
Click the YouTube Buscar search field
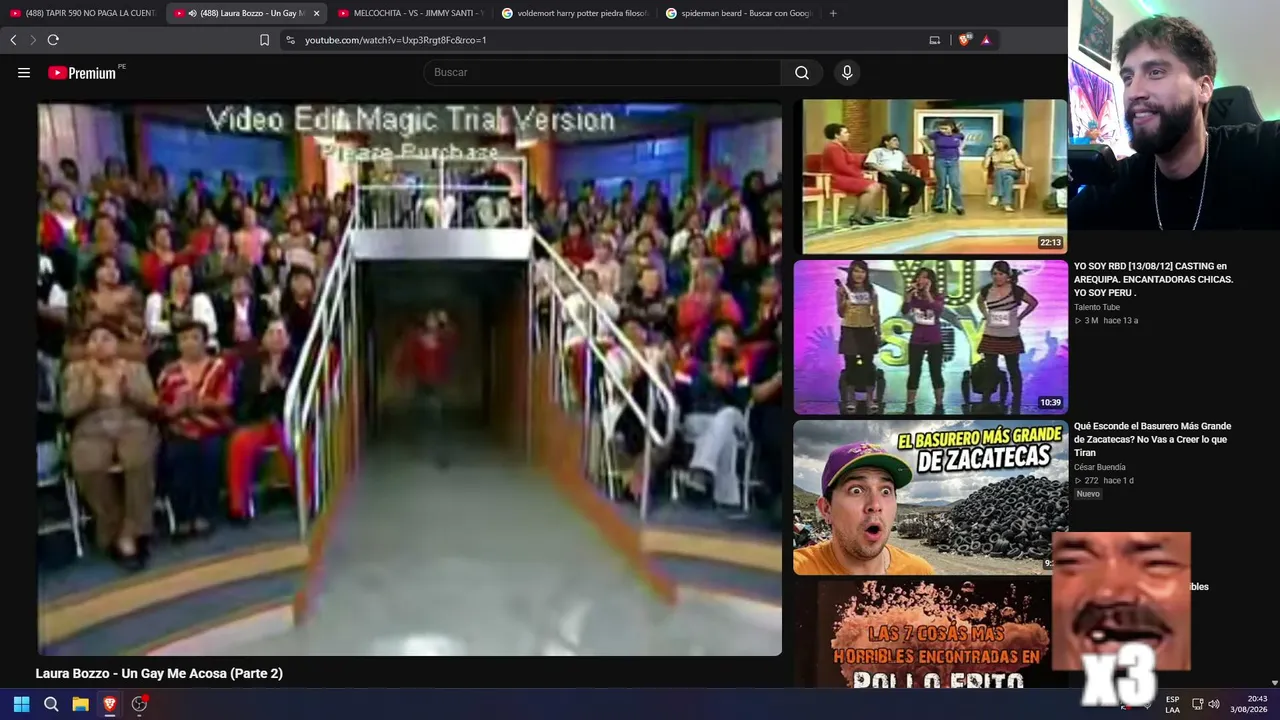click(x=602, y=73)
